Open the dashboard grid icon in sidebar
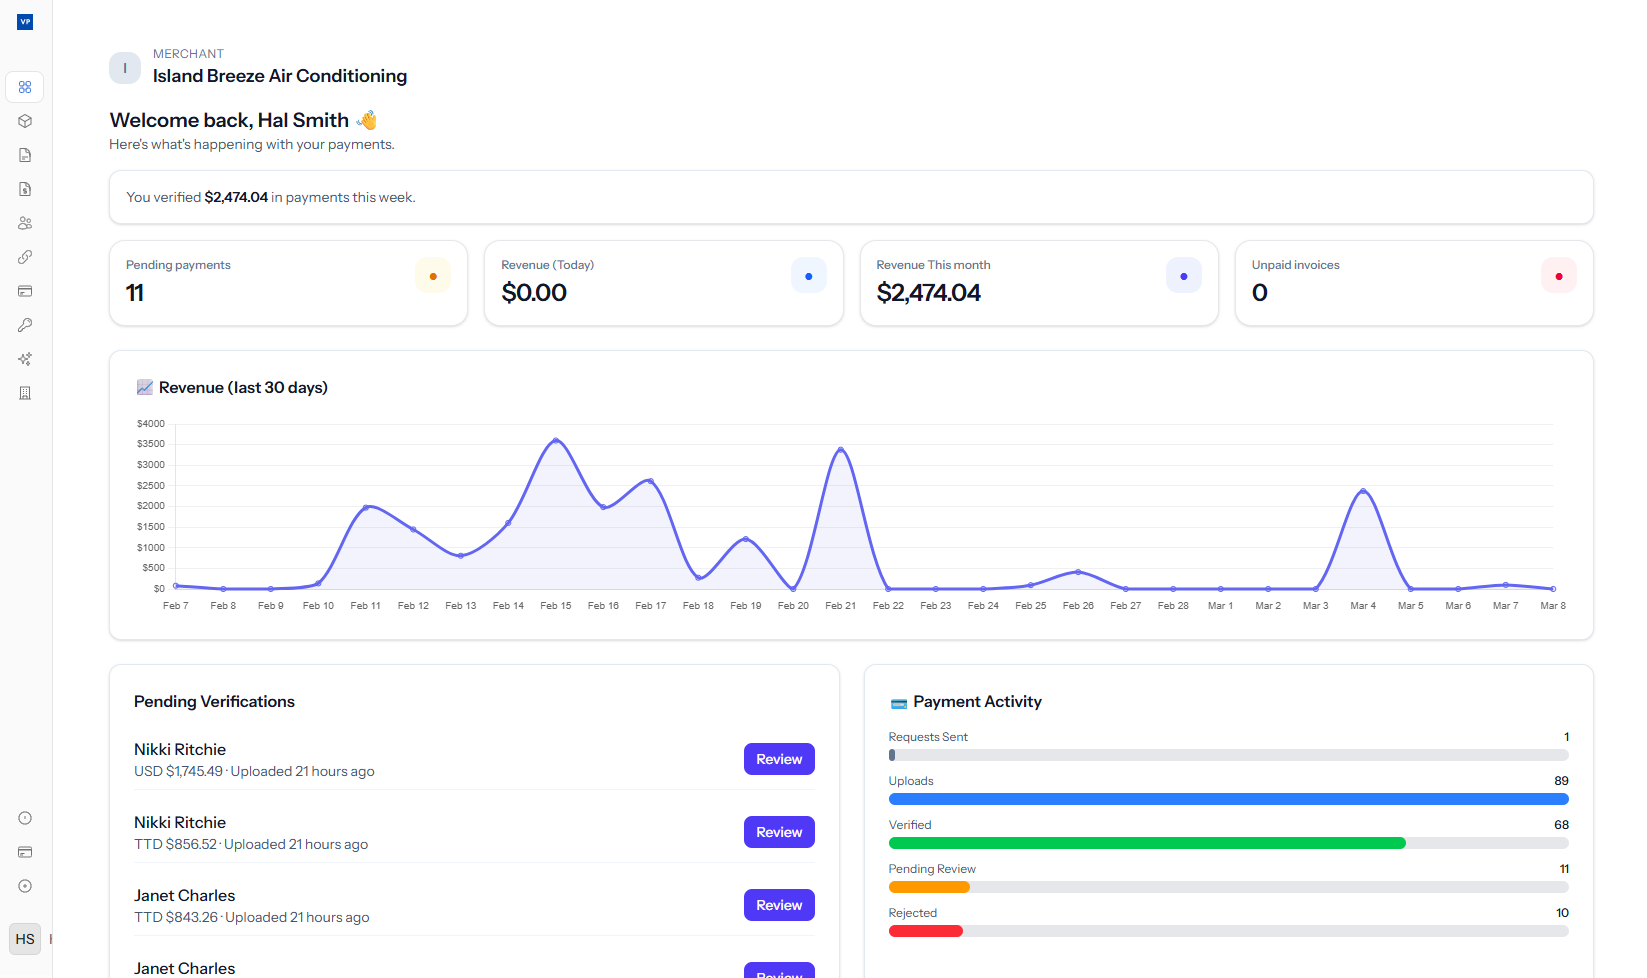The image size is (1647, 978). point(25,87)
